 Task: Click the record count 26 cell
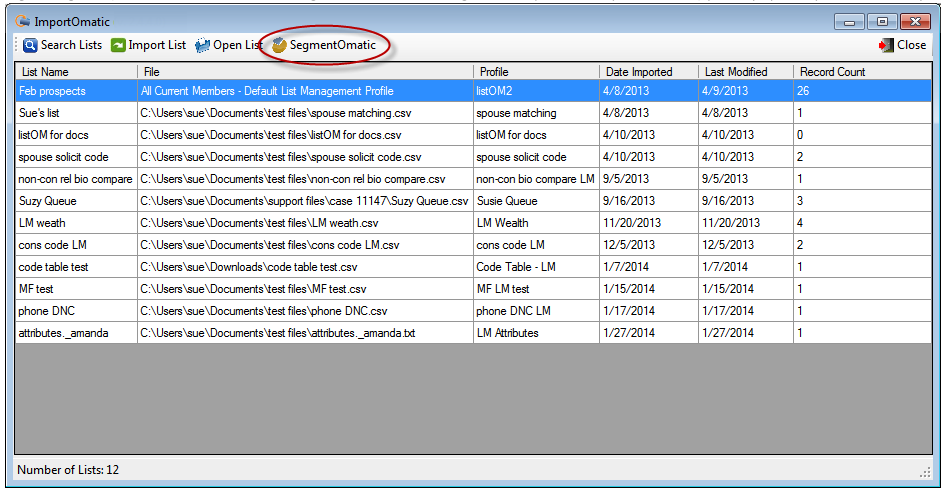click(862, 91)
